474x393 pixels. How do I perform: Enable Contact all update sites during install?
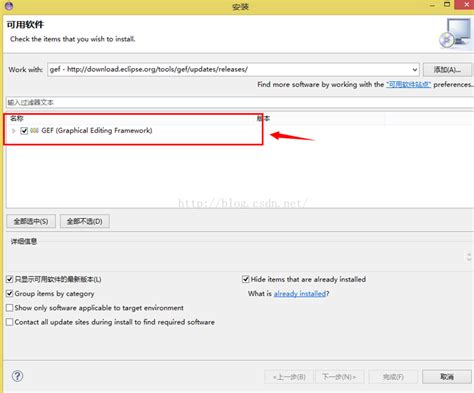tap(10, 322)
